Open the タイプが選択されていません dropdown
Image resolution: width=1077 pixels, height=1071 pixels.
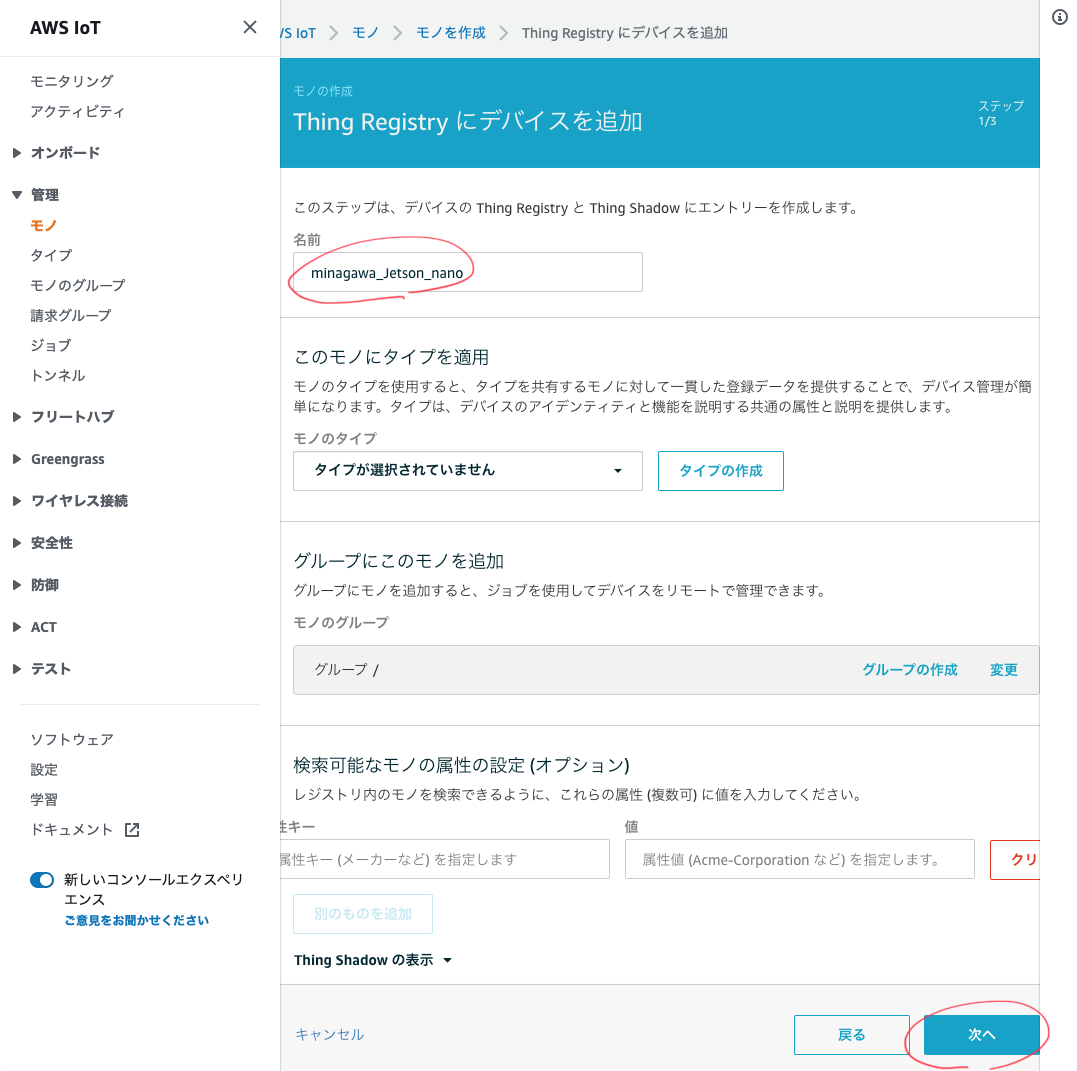tap(468, 471)
